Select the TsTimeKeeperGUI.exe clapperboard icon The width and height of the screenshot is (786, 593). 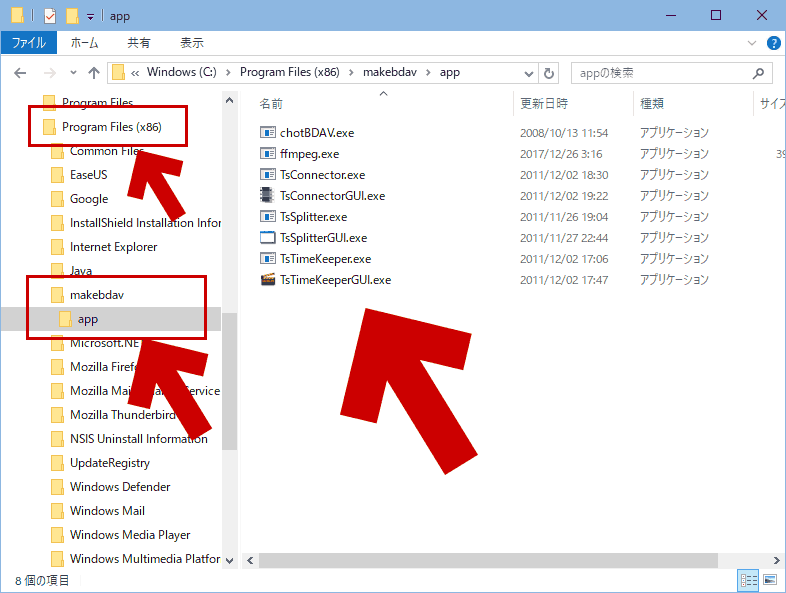(x=268, y=279)
